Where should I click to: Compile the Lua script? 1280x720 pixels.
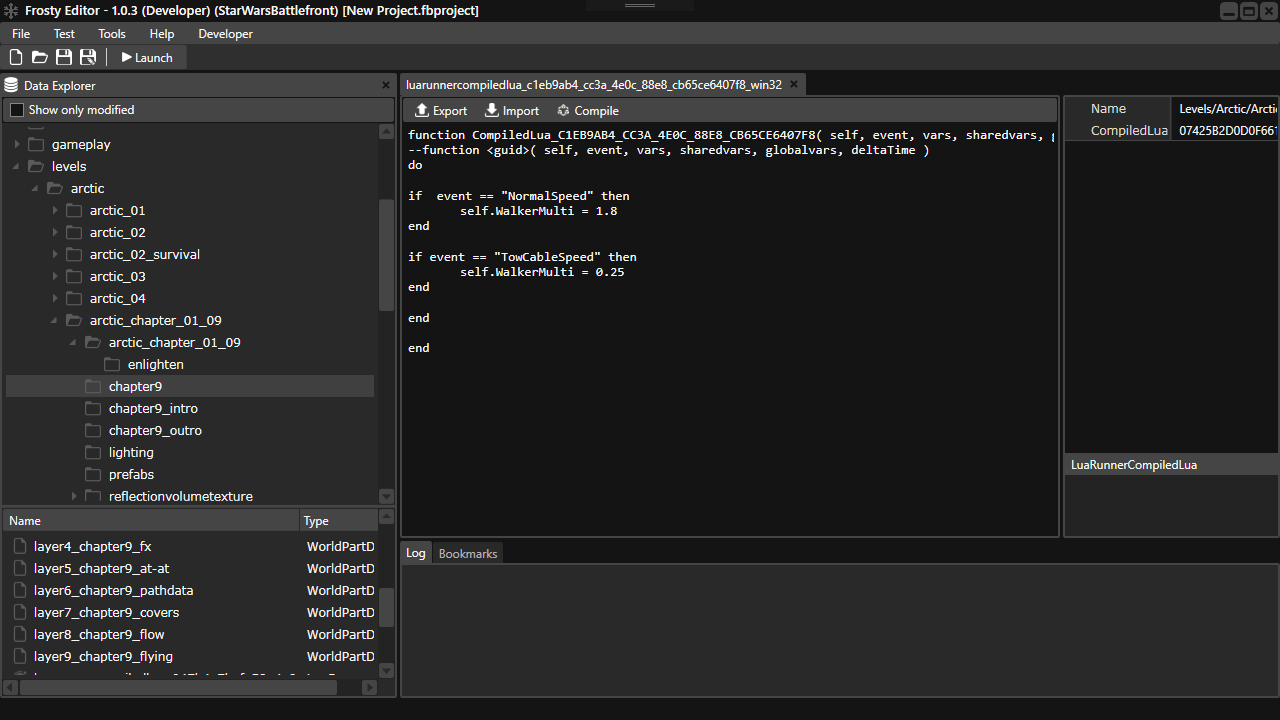pyautogui.click(x=588, y=110)
